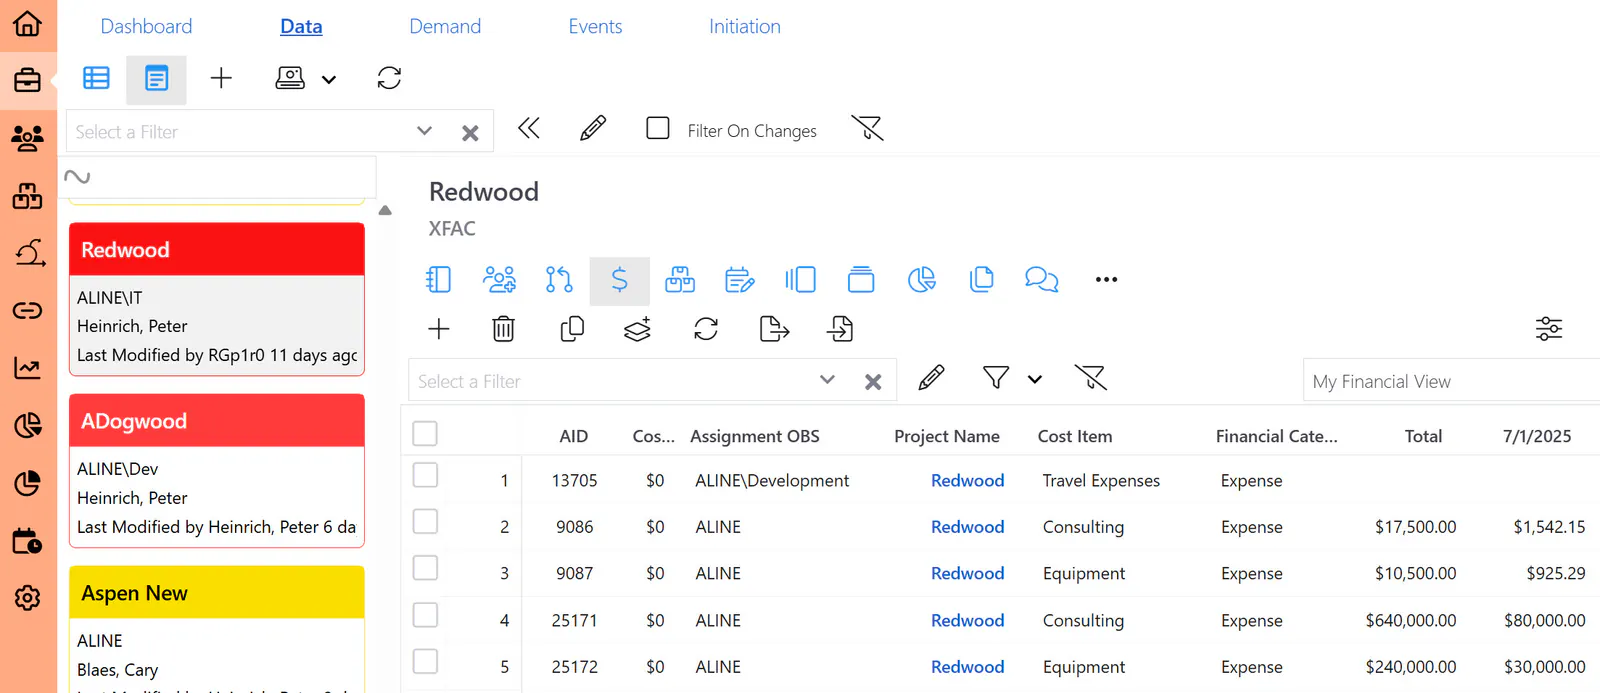1600x693 pixels.
Task: Edit grid filter with pencil icon
Action: click(931, 378)
